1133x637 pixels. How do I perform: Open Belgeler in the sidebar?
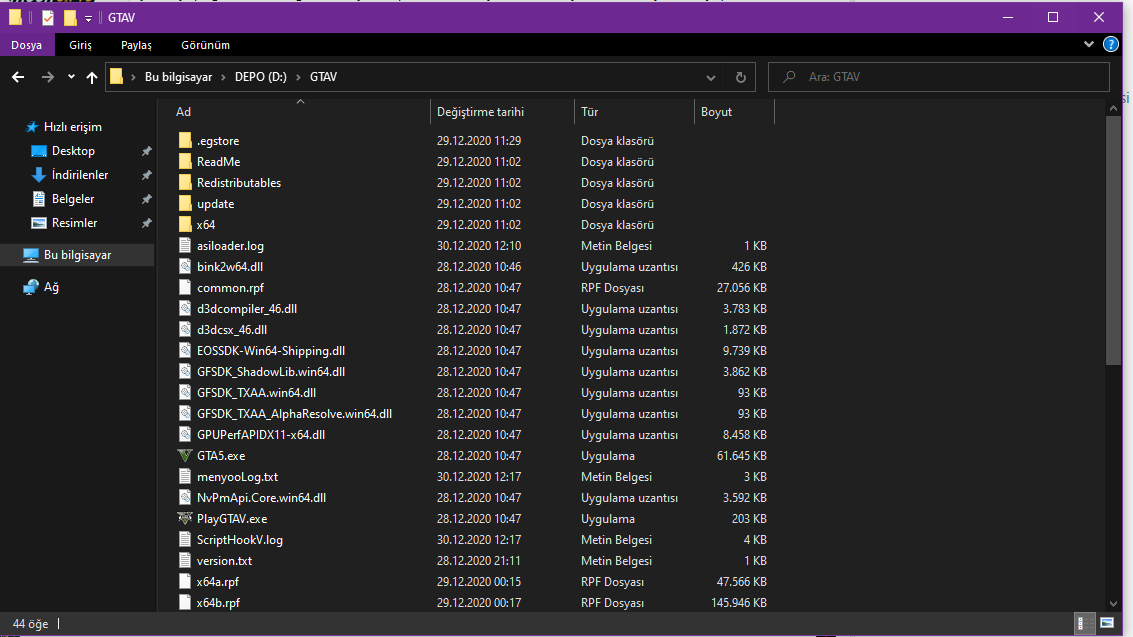(73, 199)
